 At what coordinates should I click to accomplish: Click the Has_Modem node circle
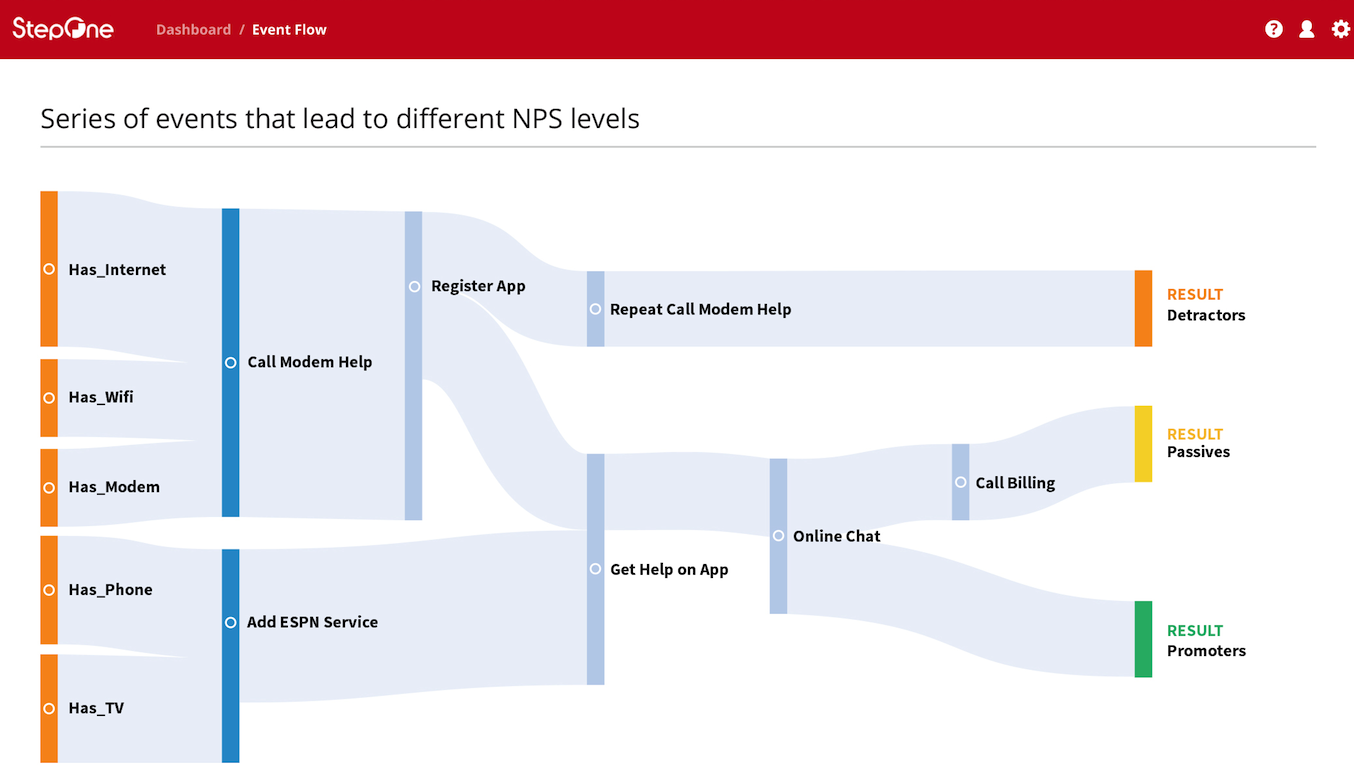pyautogui.click(x=49, y=487)
